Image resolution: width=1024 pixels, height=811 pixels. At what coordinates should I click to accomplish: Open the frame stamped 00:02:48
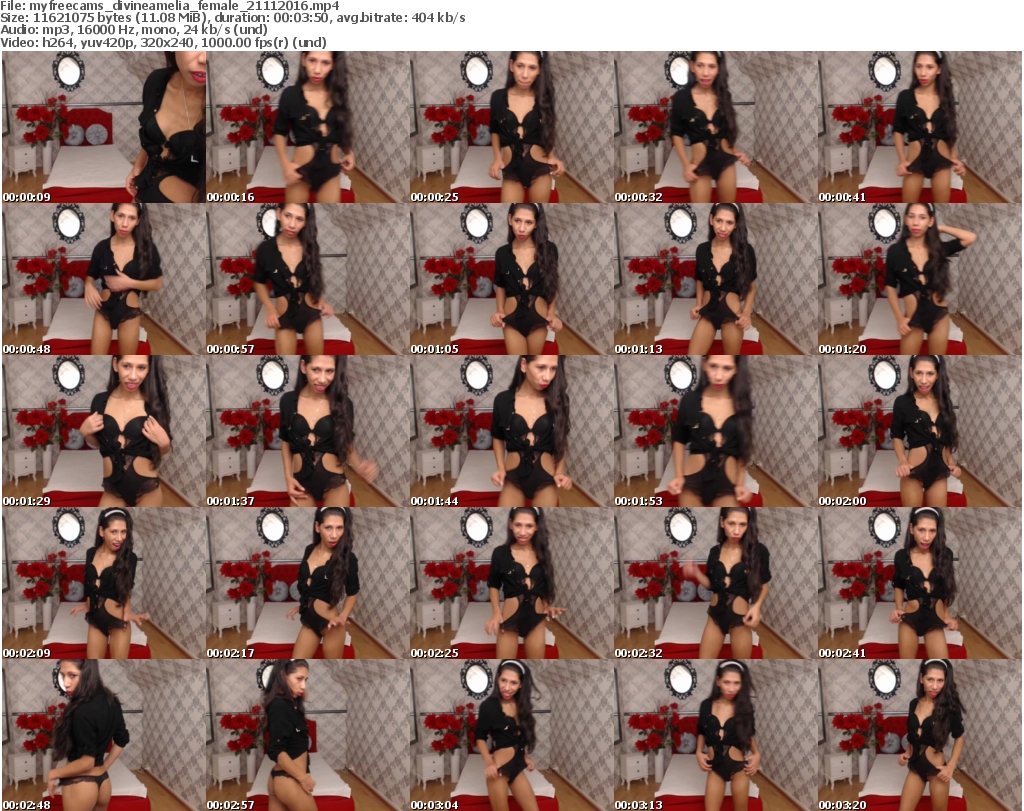click(x=104, y=735)
